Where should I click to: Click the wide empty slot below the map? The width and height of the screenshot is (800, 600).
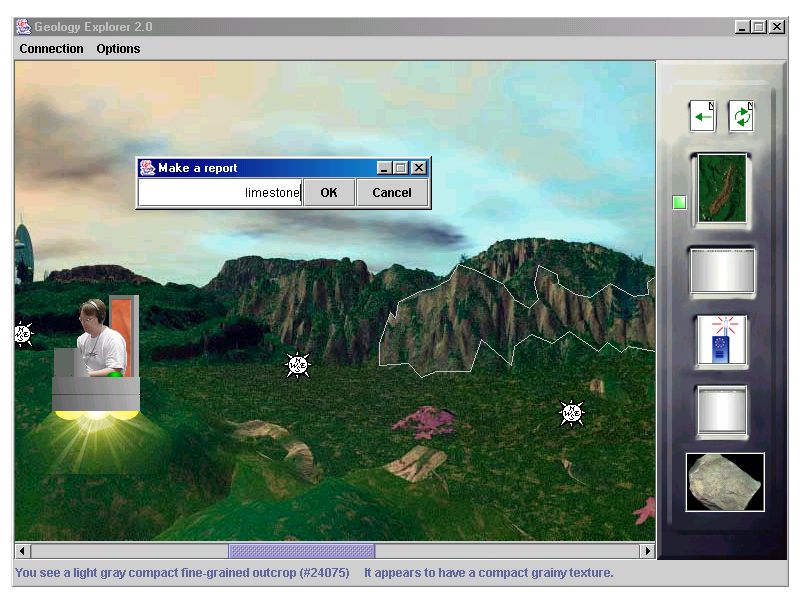tap(722, 271)
